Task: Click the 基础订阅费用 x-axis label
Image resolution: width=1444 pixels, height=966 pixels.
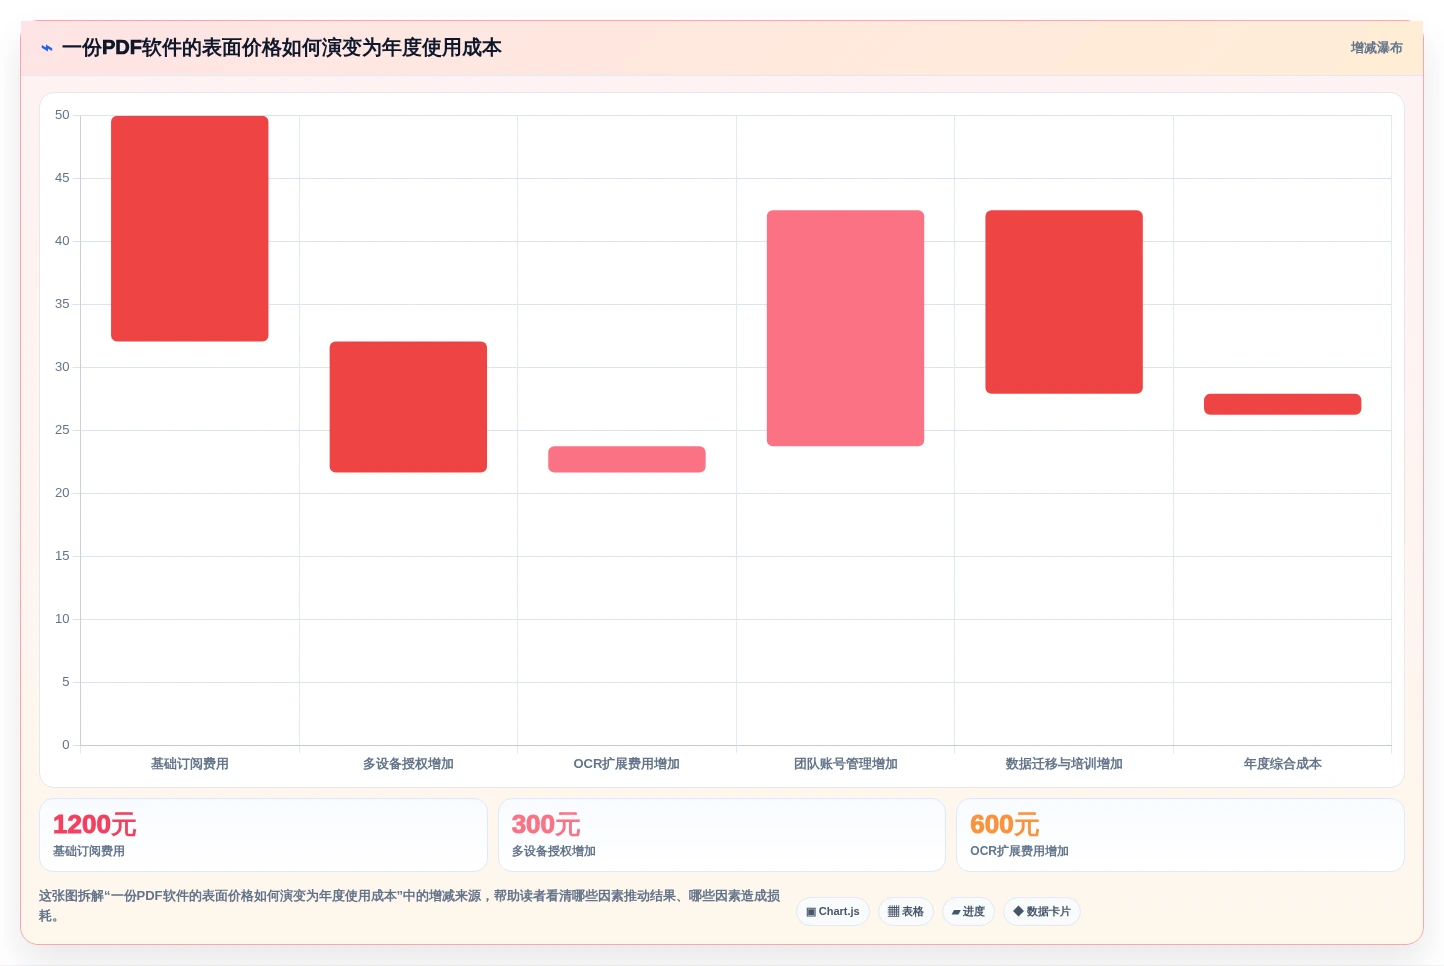Action: click(x=190, y=764)
